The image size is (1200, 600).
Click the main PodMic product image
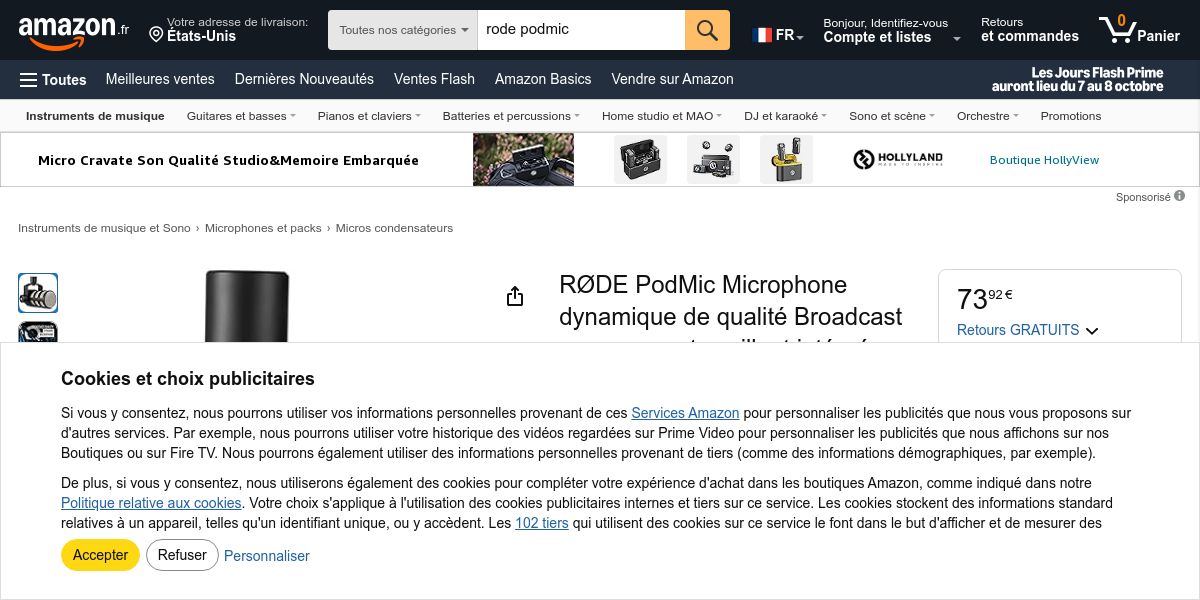(247, 306)
